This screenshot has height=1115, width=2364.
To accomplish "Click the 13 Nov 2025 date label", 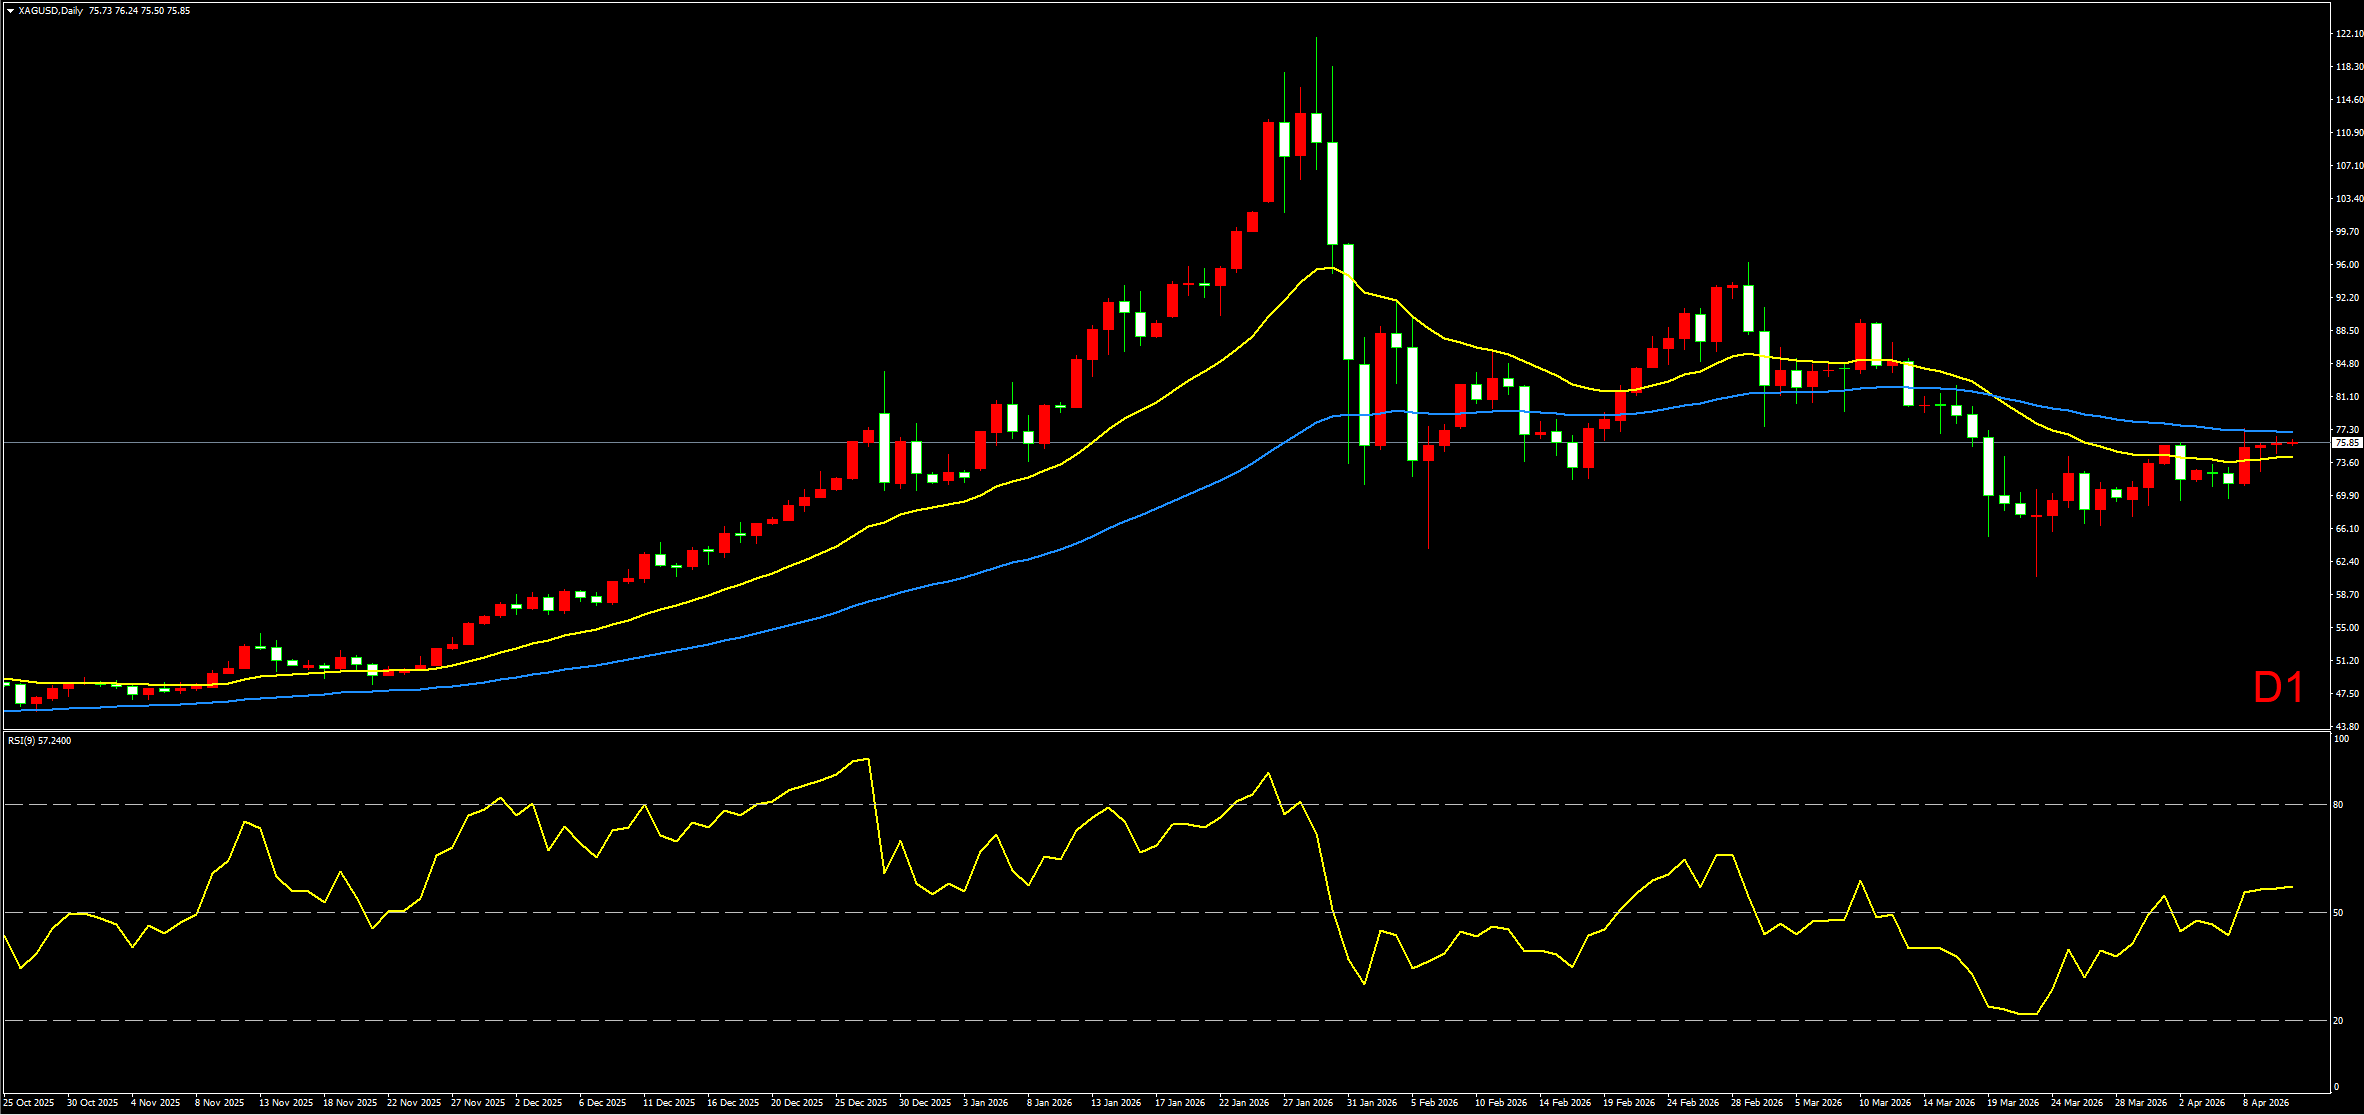I will pyautogui.click(x=286, y=1103).
